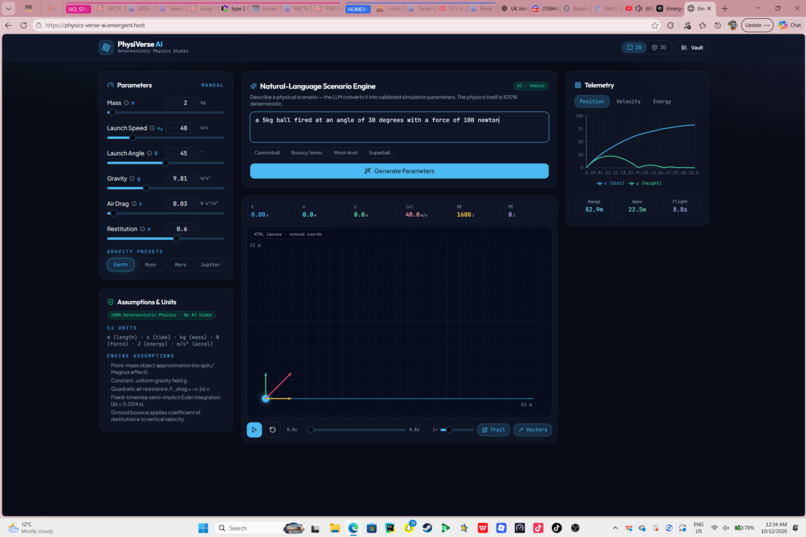Open the Windows Start menu
Image resolution: width=806 pixels, height=537 pixels.
[203, 528]
